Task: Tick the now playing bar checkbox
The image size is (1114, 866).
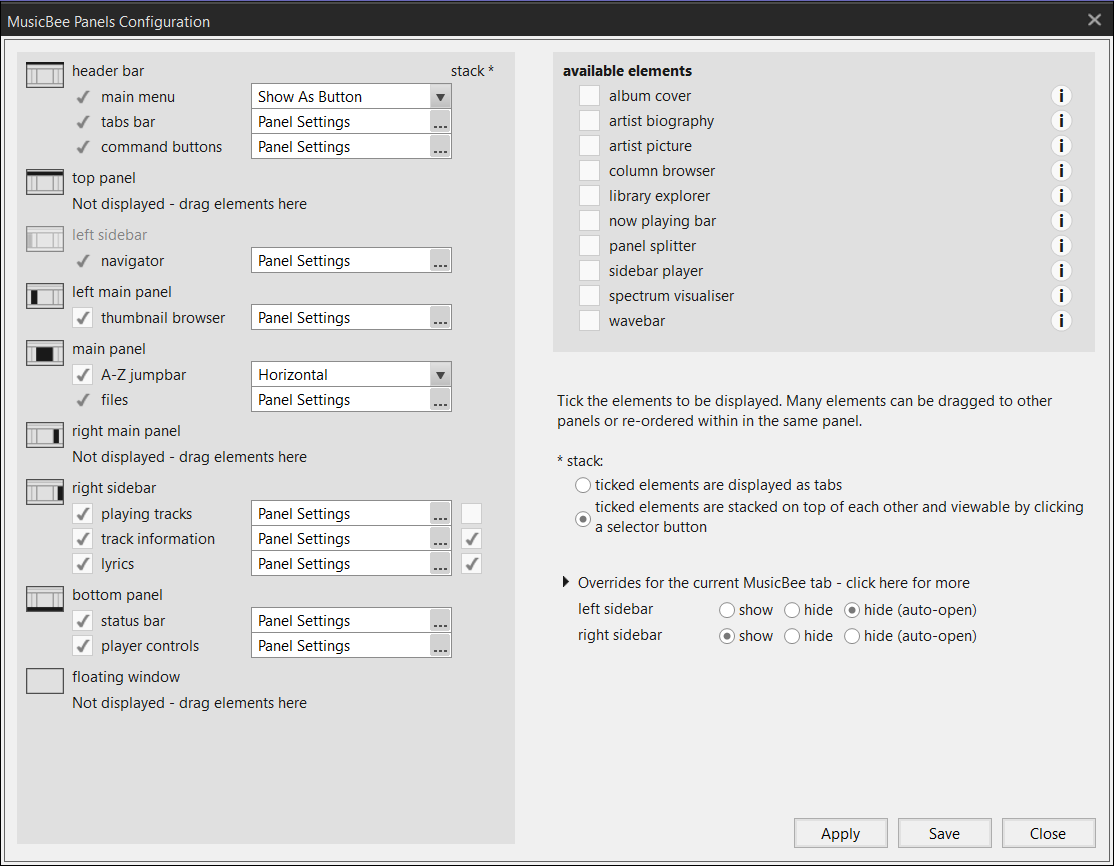Action: click(x=589, y=221)
